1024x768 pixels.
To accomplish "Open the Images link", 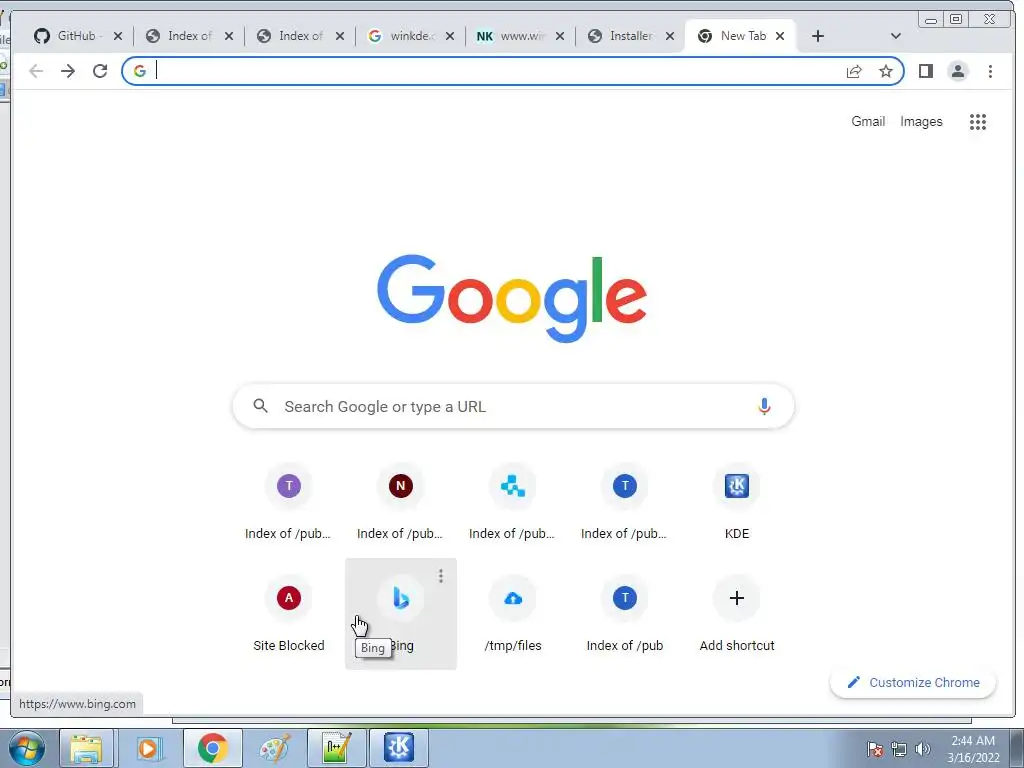I will tap(921, 121).
